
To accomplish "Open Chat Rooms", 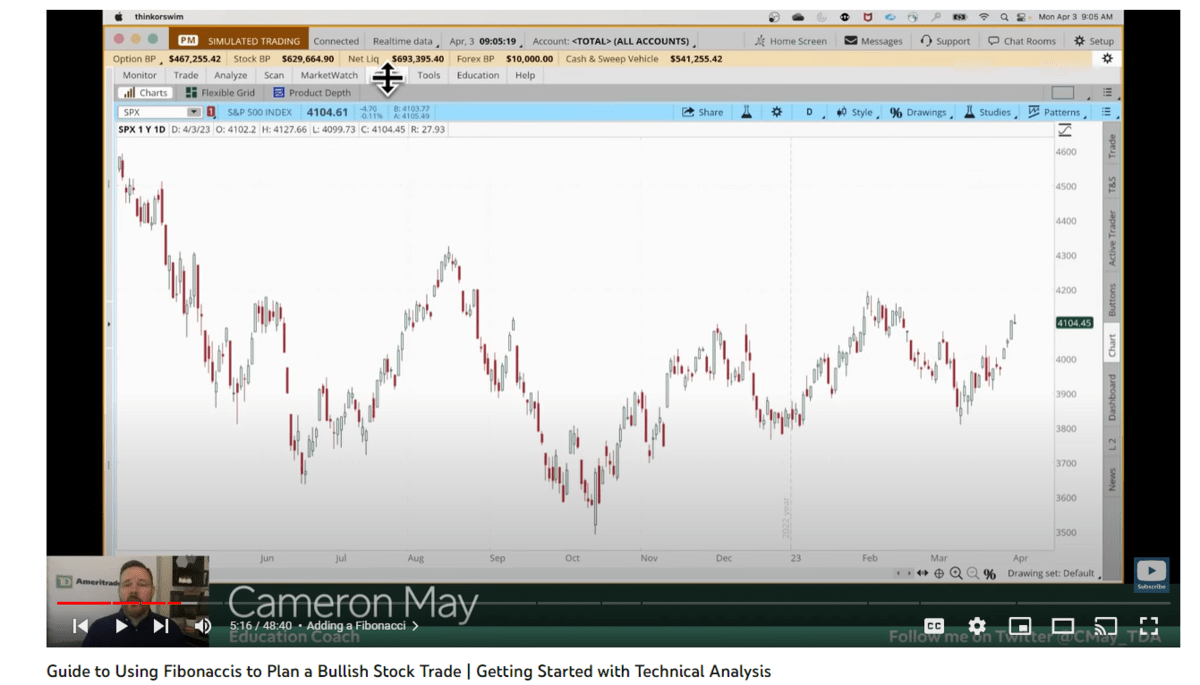I will [x=1022, y=41].
